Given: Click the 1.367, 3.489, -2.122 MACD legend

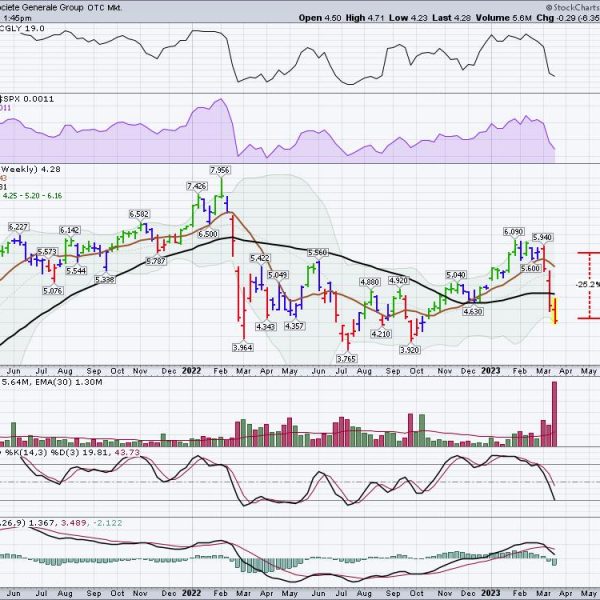Looking at the screenshot, I should click(x=75, y=523).
